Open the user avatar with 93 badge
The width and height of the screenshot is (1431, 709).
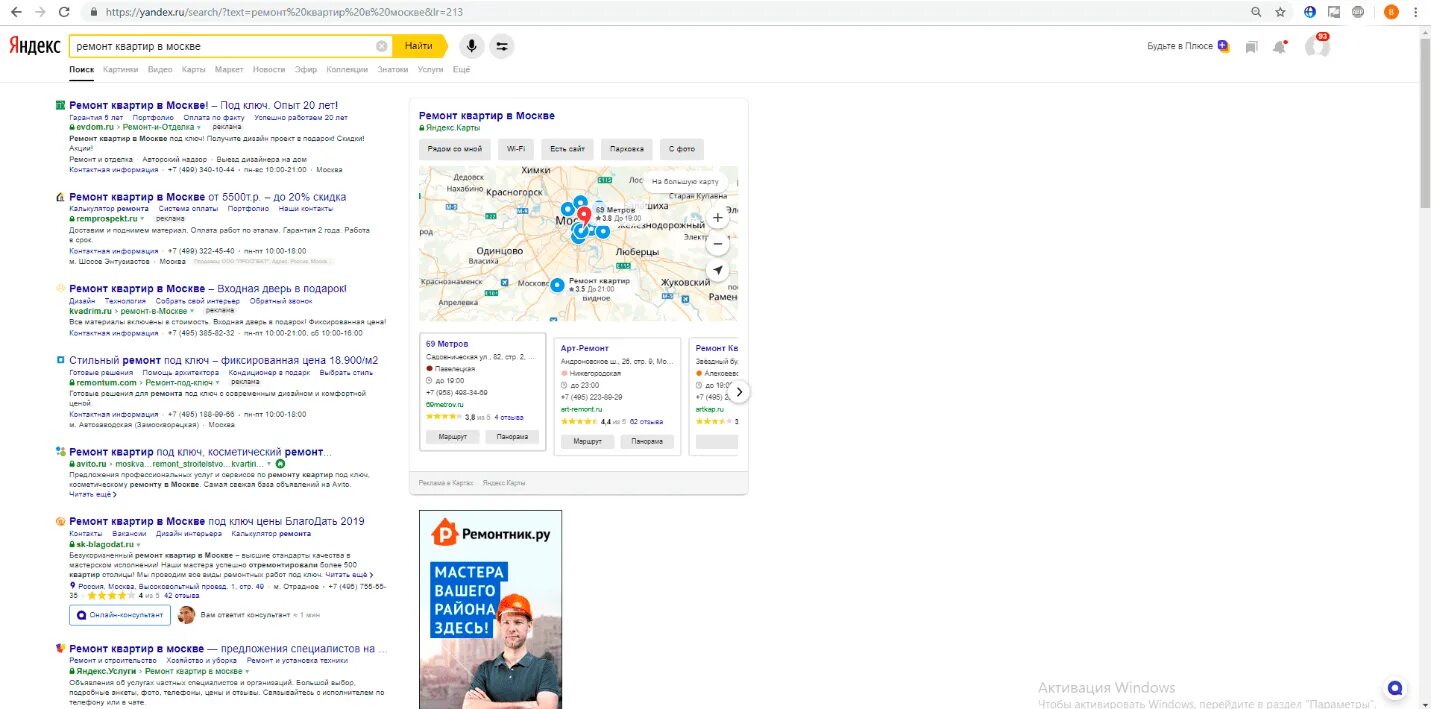pos(1317,46)
